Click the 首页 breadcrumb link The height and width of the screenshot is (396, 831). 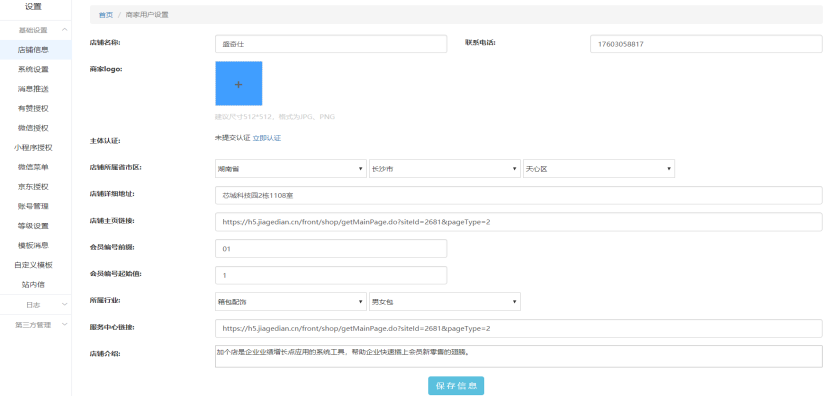(106, 15)
